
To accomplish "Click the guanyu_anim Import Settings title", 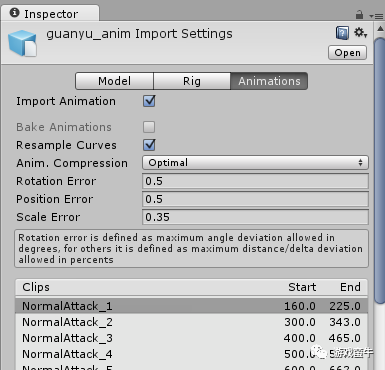I will pos(139,34).
